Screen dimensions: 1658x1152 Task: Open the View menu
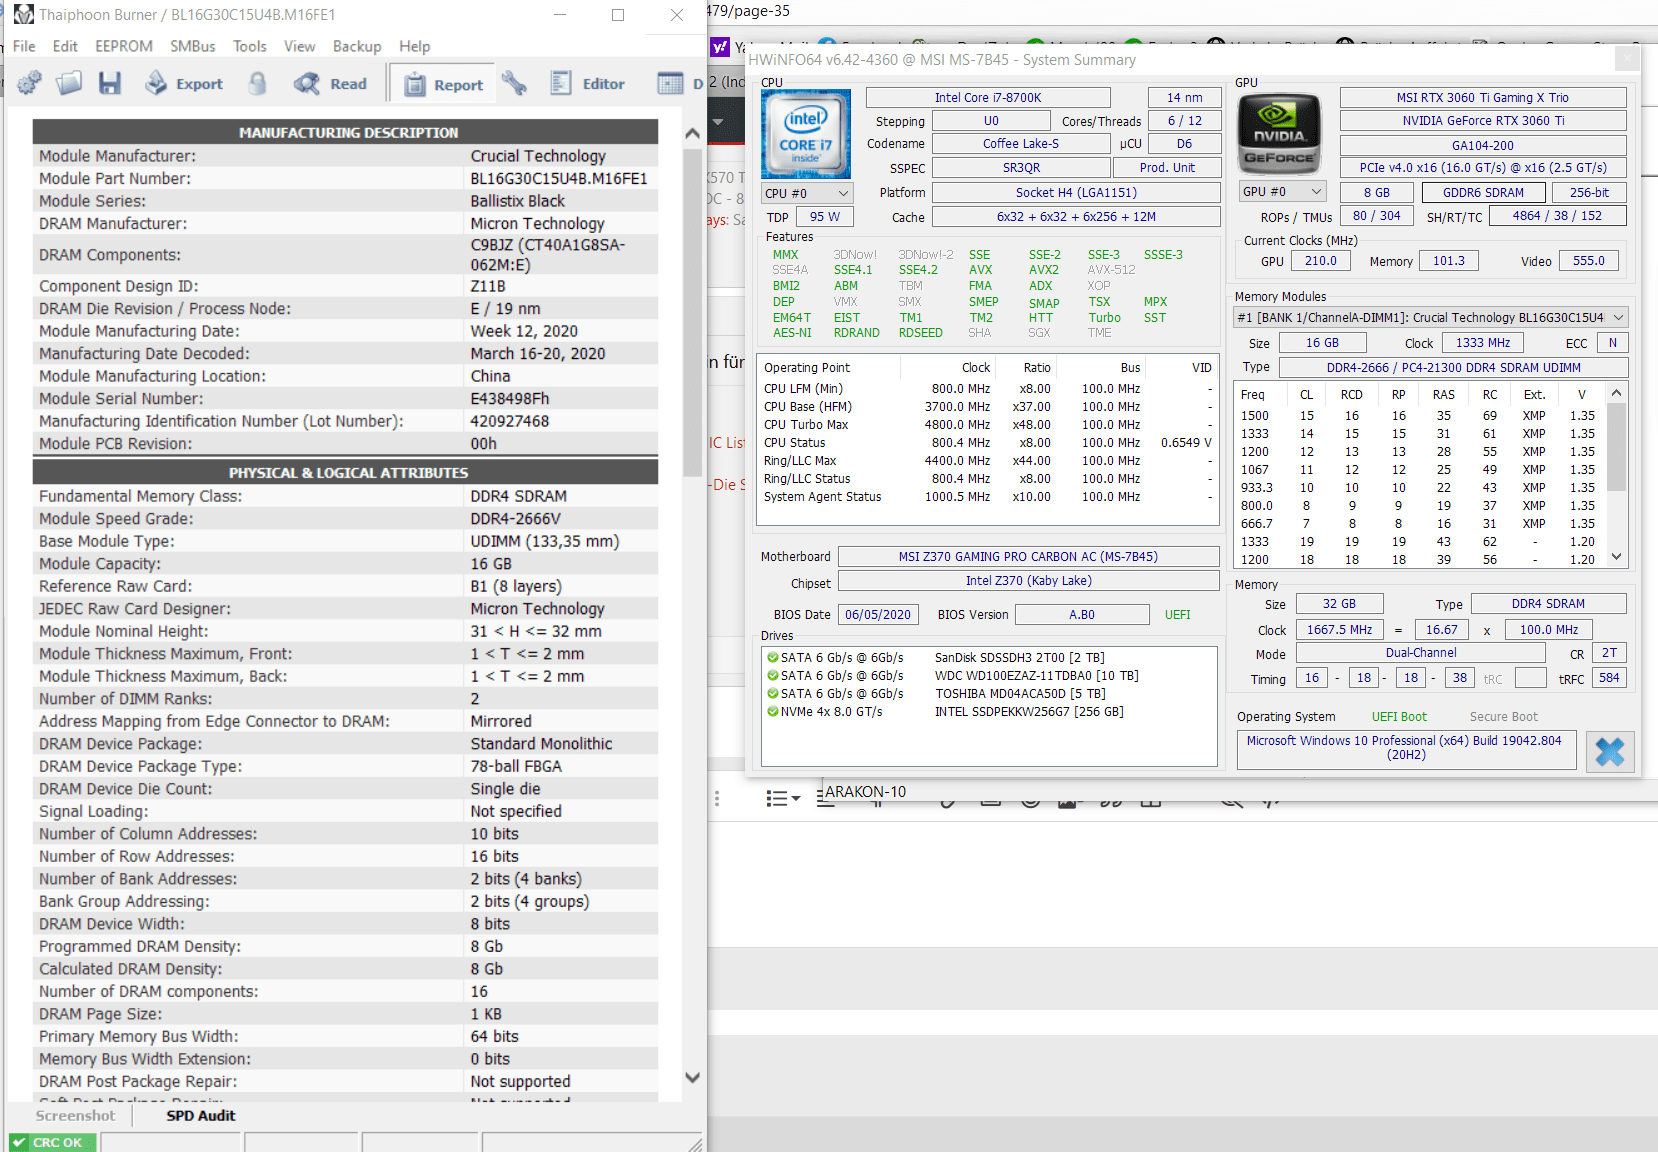pyautogui.click(x=299, y=46)
